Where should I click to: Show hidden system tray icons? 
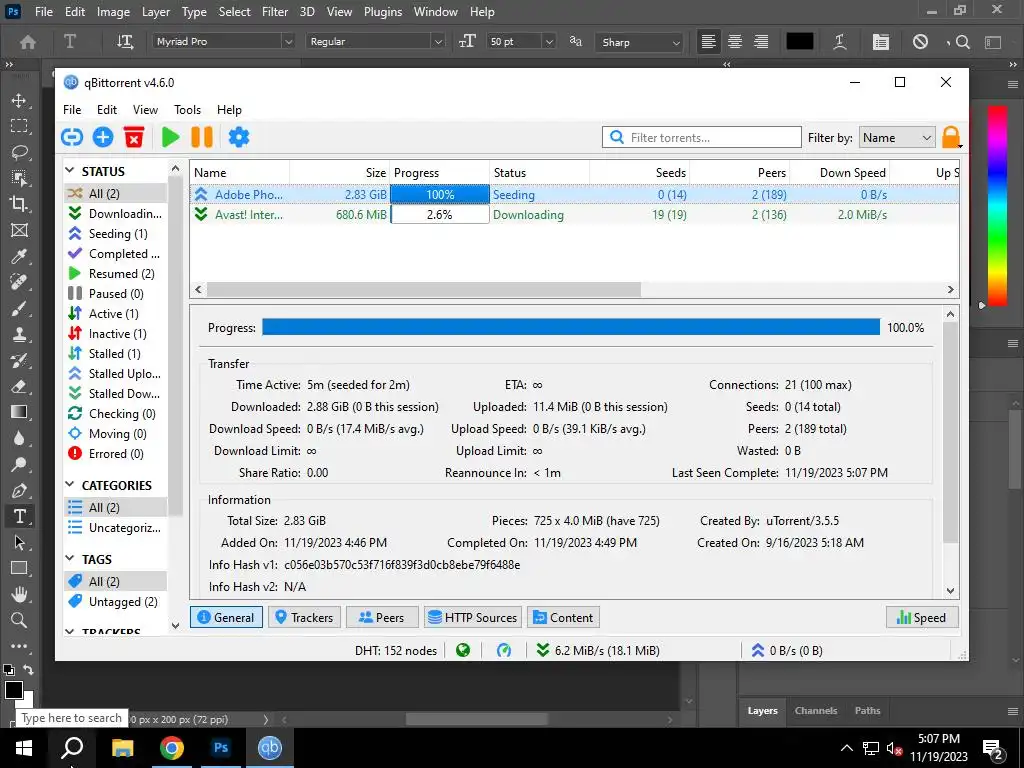point(846,748)
